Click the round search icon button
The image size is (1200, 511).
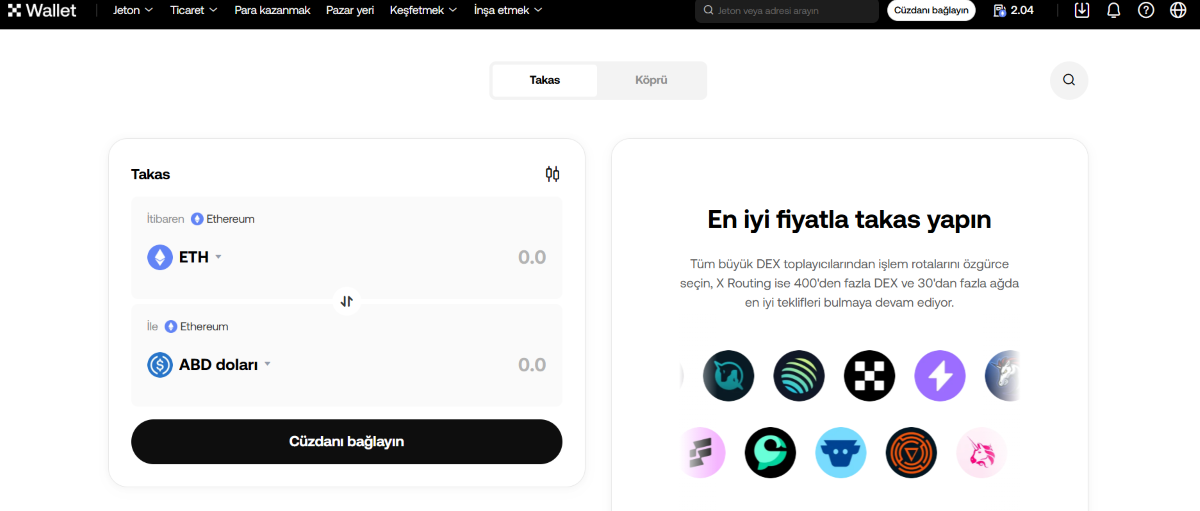tap(1069, 80)
